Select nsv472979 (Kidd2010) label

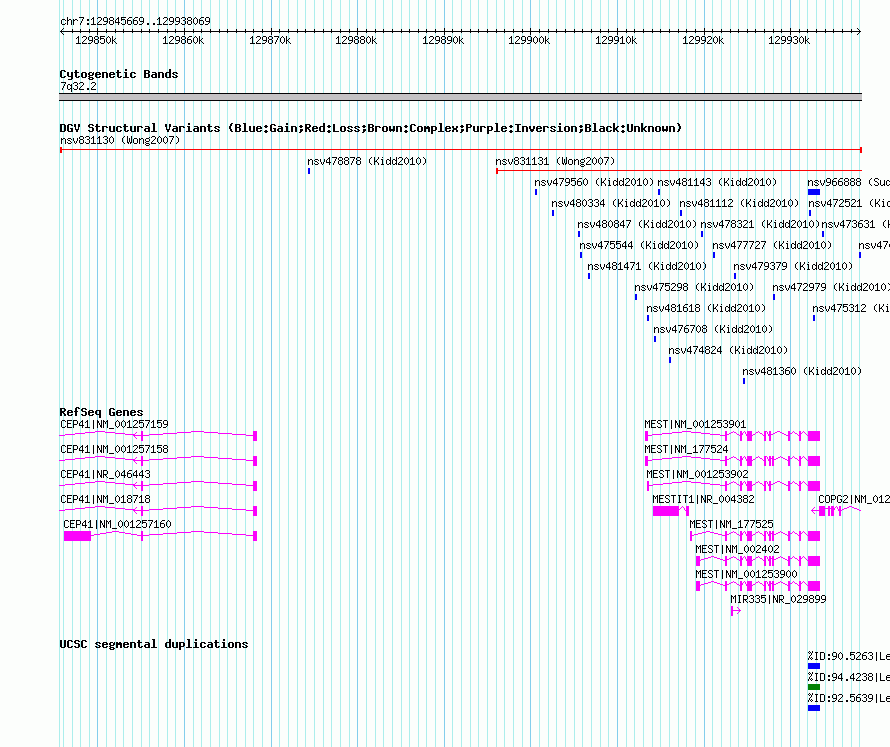click(831, 287)
